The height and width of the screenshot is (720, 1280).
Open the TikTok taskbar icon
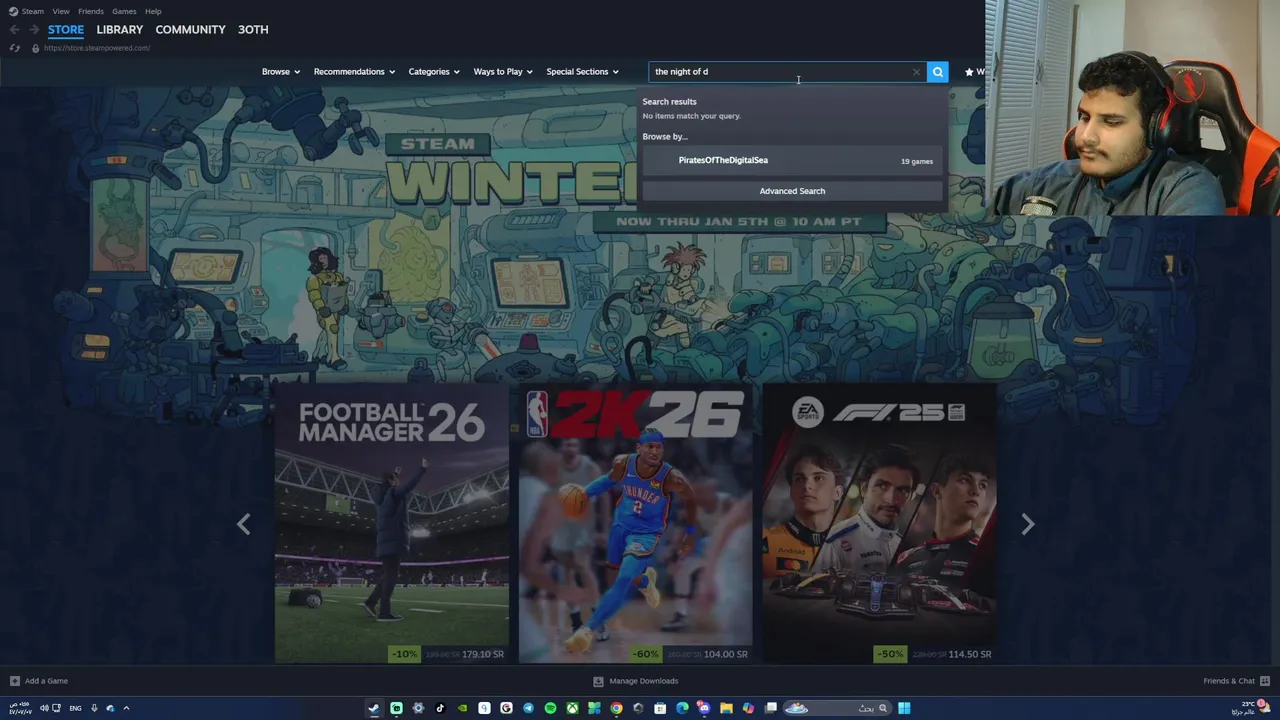click(x=440, y=708)
